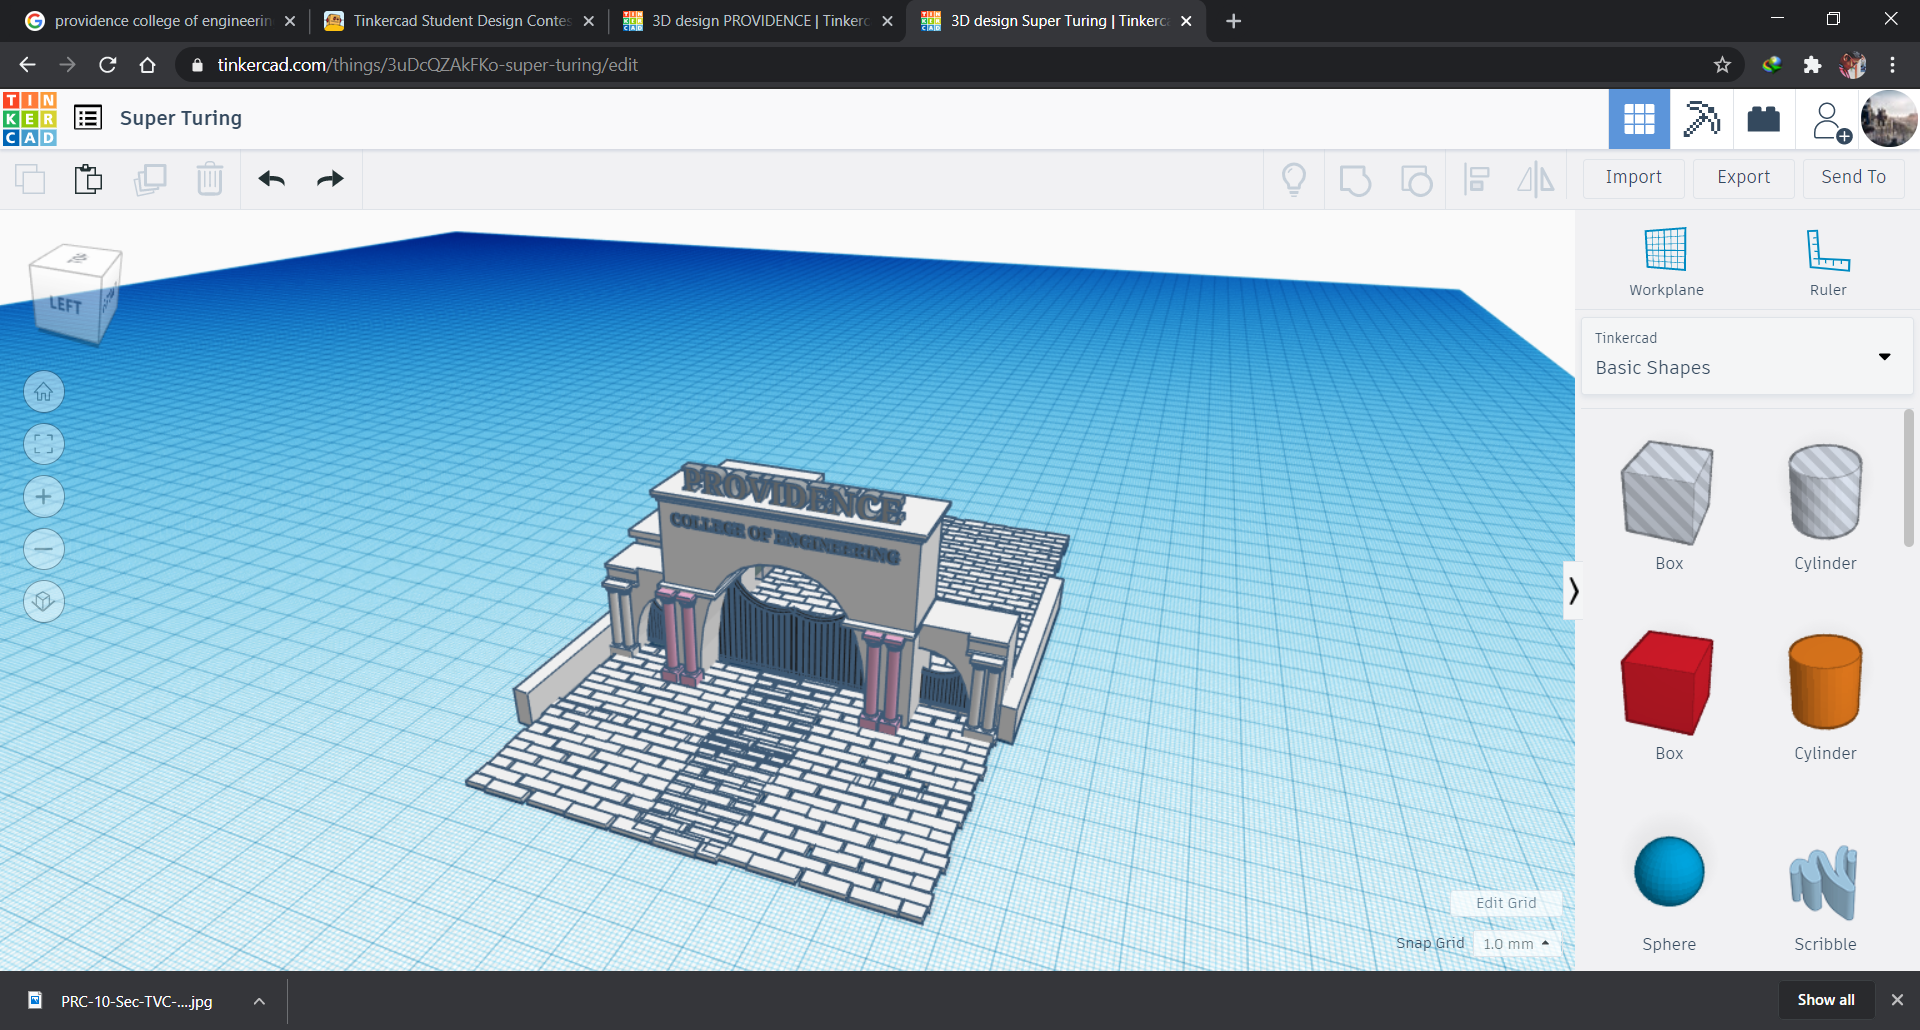The image size is (1920, 1030).
Task: Click the Delete trash can icon
Action: point(210,179)
